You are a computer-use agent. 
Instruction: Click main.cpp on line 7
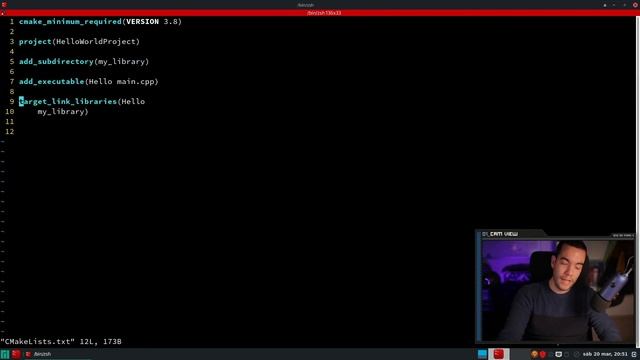coord(136,82)
